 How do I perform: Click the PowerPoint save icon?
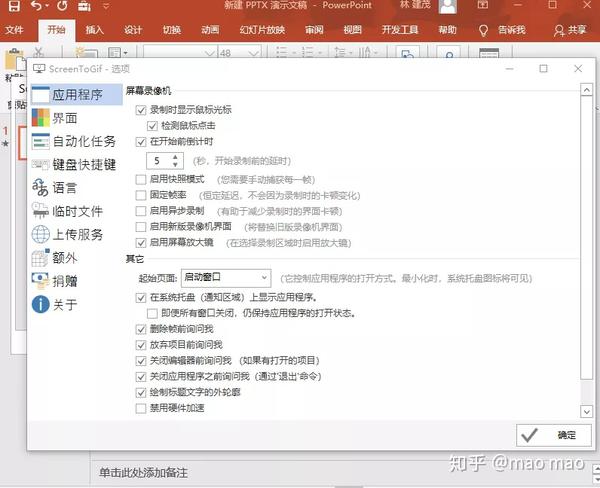14,6
